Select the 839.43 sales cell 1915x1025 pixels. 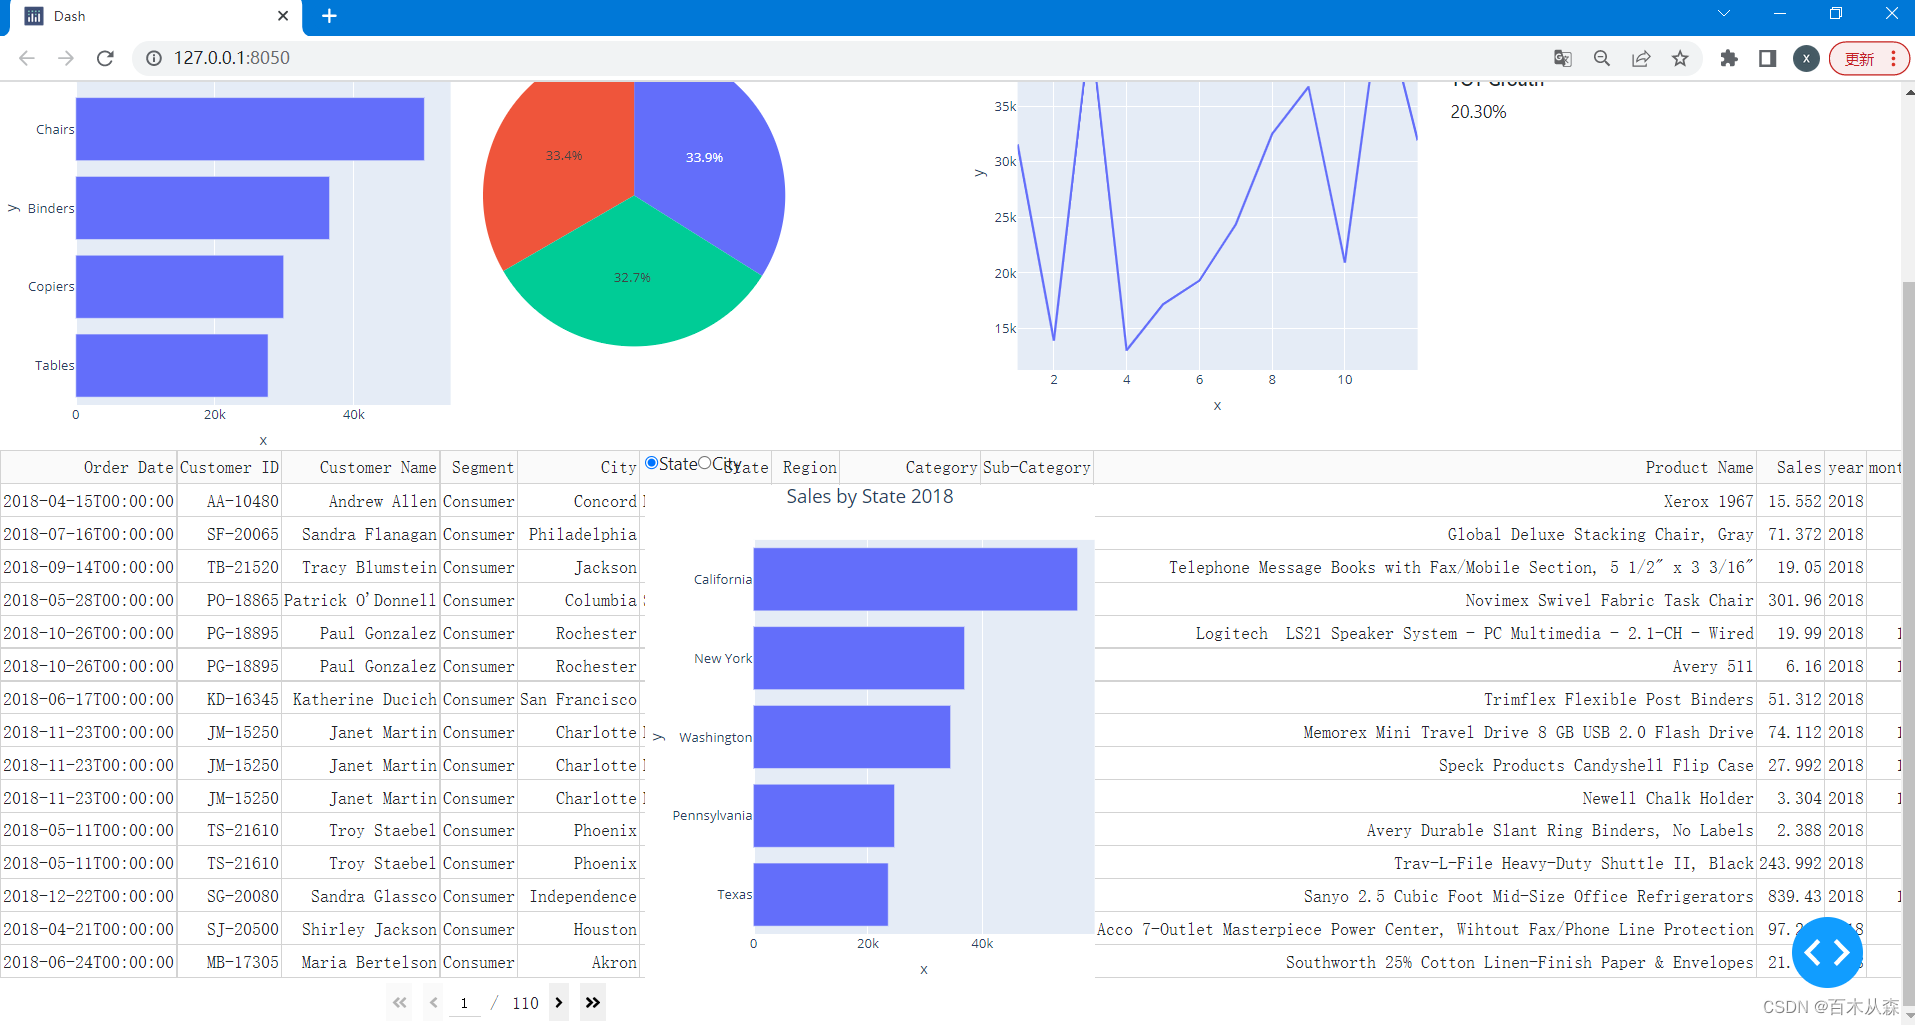point(1791,896)
